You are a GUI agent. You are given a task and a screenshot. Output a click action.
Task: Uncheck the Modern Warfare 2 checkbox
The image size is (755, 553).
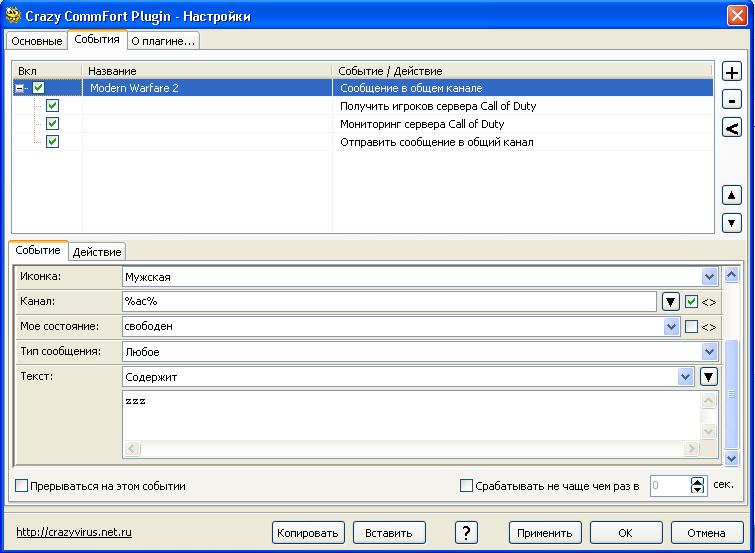coord(39,88)
